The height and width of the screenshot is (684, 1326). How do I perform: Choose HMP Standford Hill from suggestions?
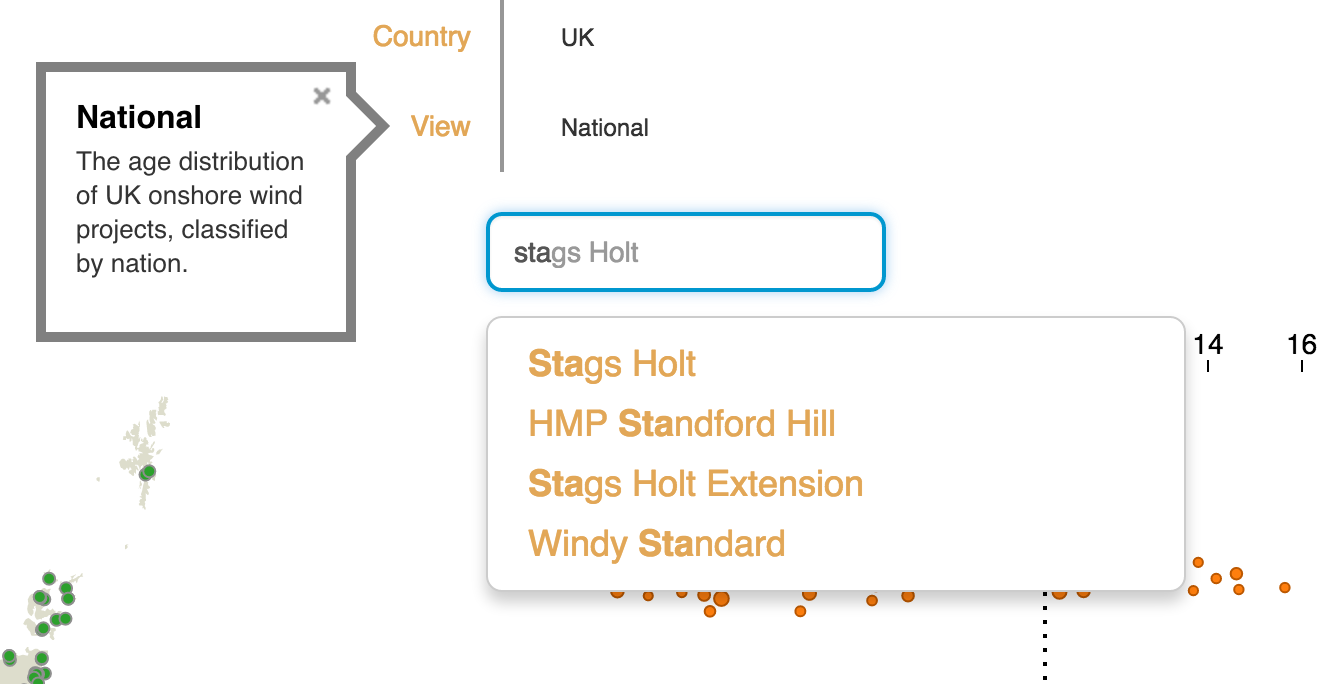click(681, 424)
